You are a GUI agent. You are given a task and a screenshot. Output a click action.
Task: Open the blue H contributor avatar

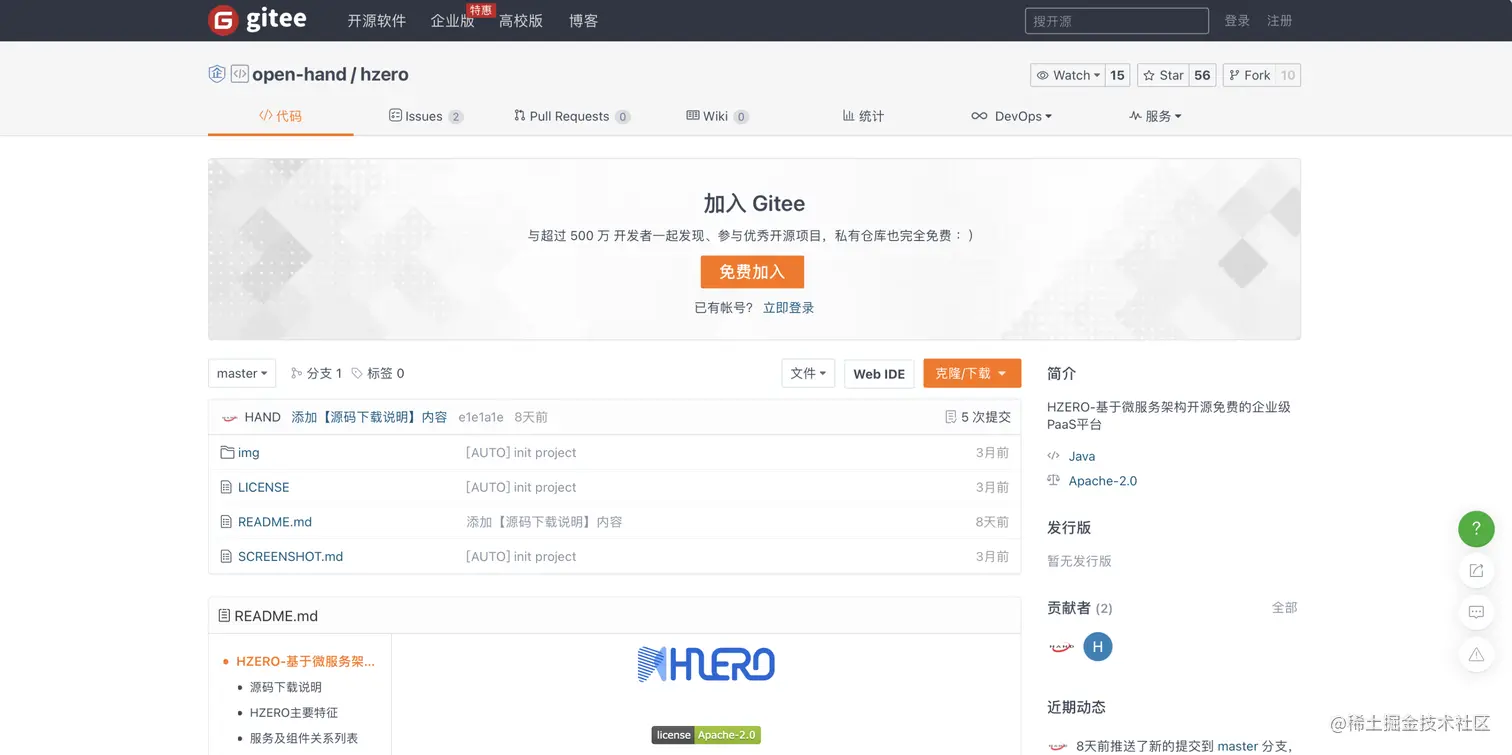[x=1098, y=646]
